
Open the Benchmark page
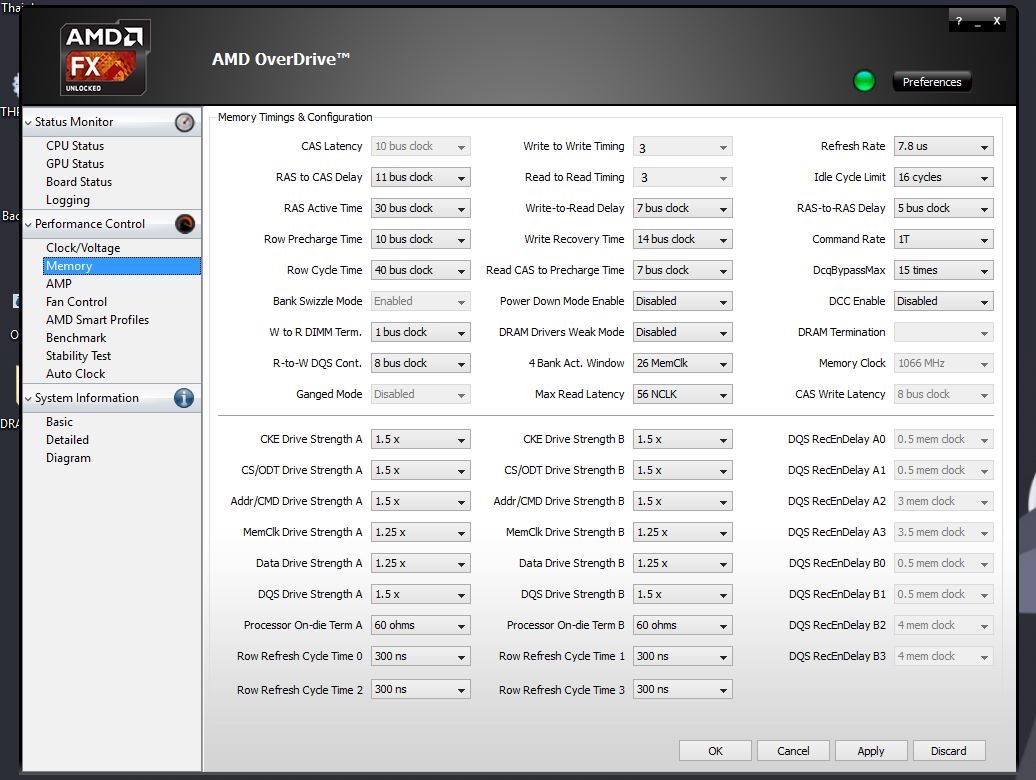pos(76,337)
